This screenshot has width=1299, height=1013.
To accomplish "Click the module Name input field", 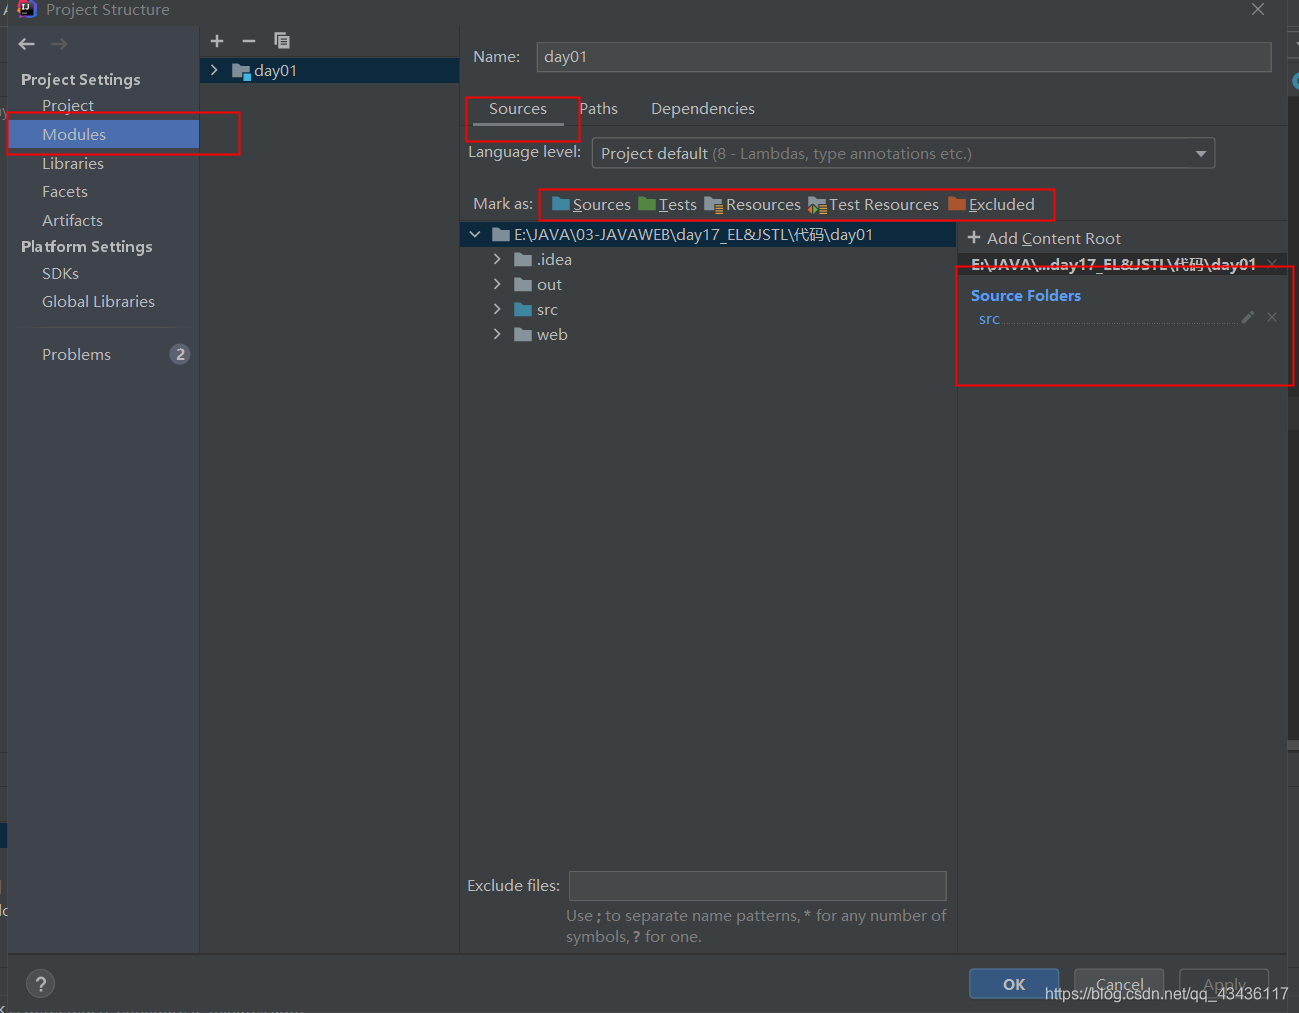I will (x=904, y=57).
